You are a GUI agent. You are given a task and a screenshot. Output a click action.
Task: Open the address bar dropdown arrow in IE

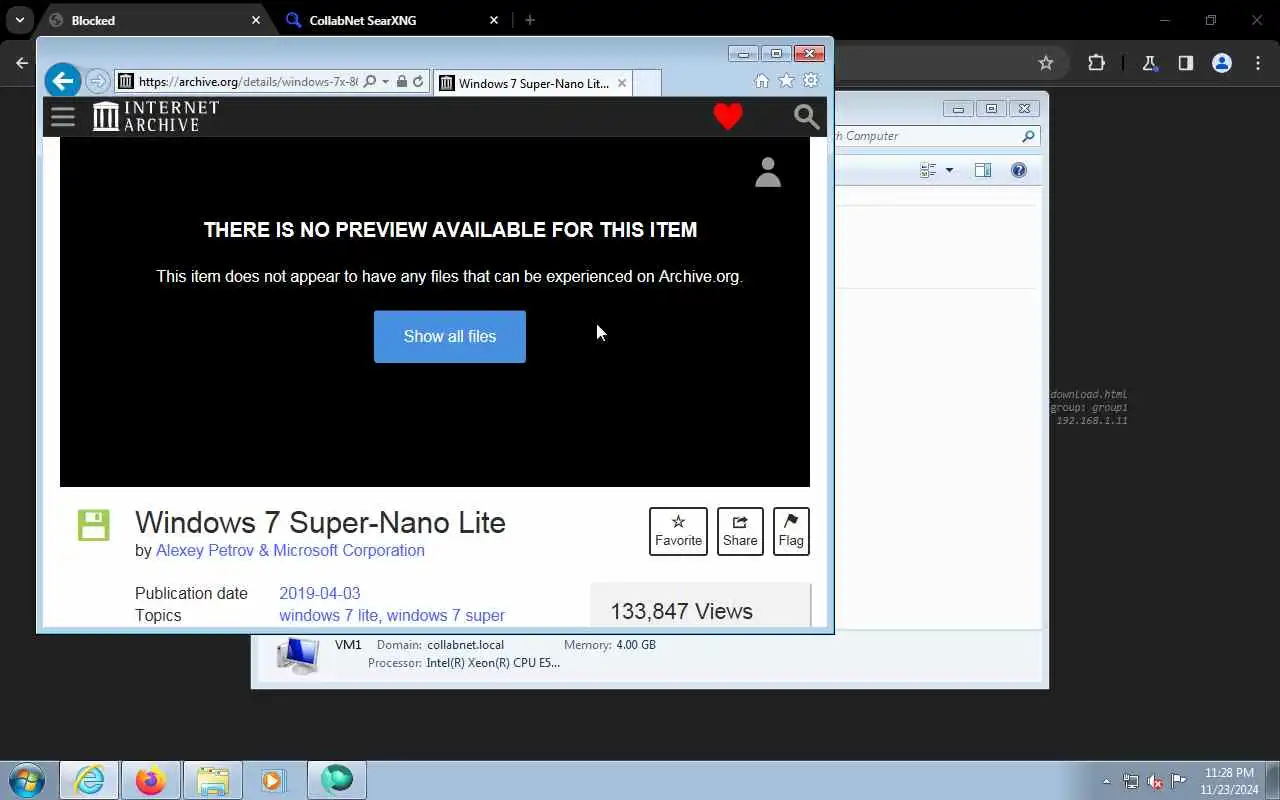[x=385, y=82]
